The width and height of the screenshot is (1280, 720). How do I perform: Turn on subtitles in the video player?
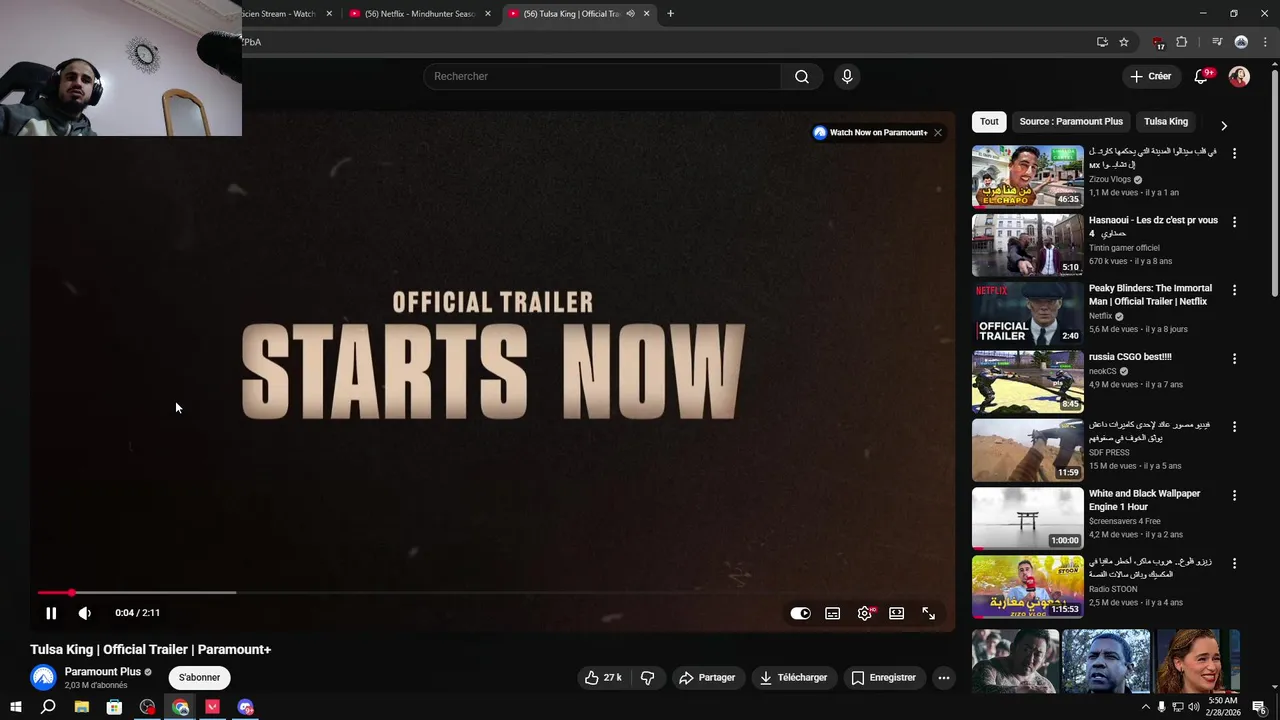(832, 613)
